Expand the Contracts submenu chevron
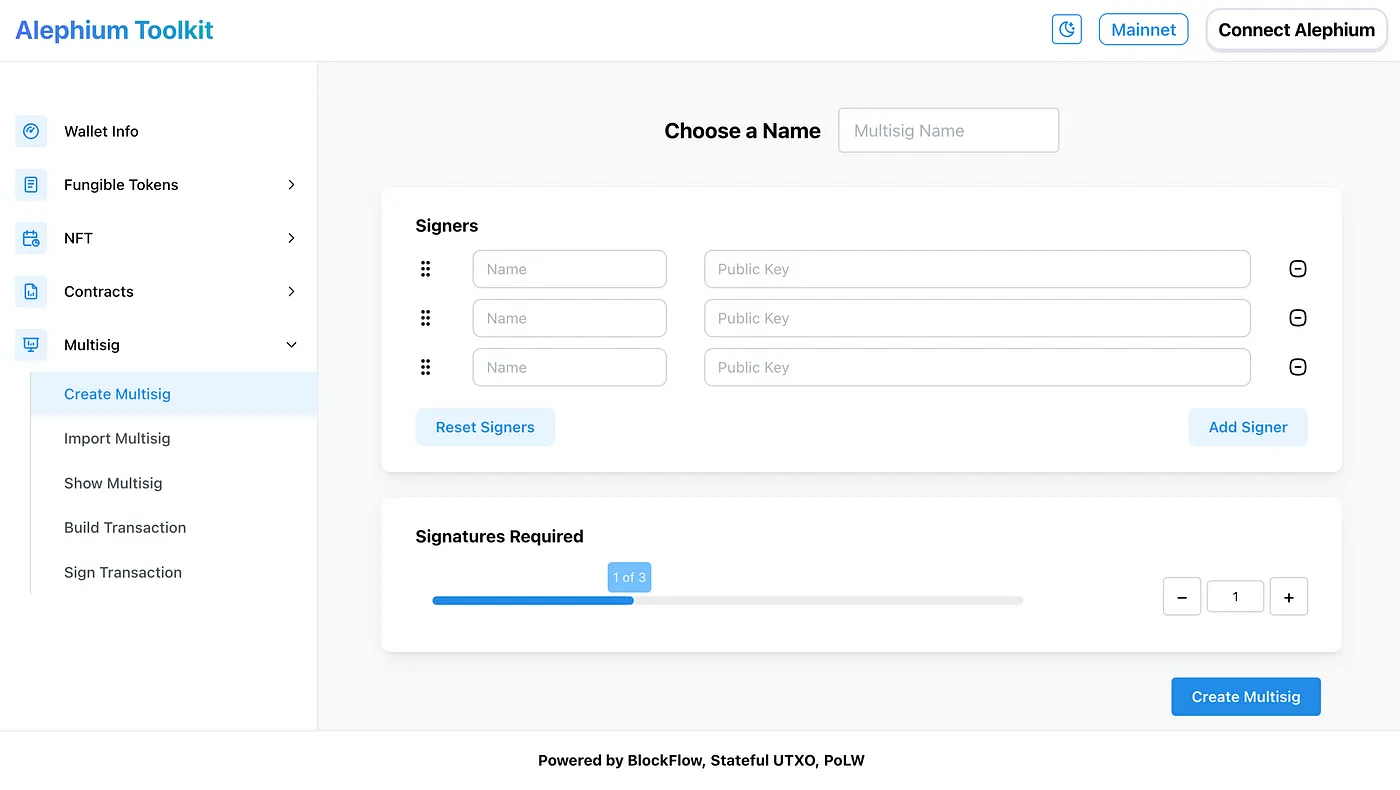 [x=291, y=292]
